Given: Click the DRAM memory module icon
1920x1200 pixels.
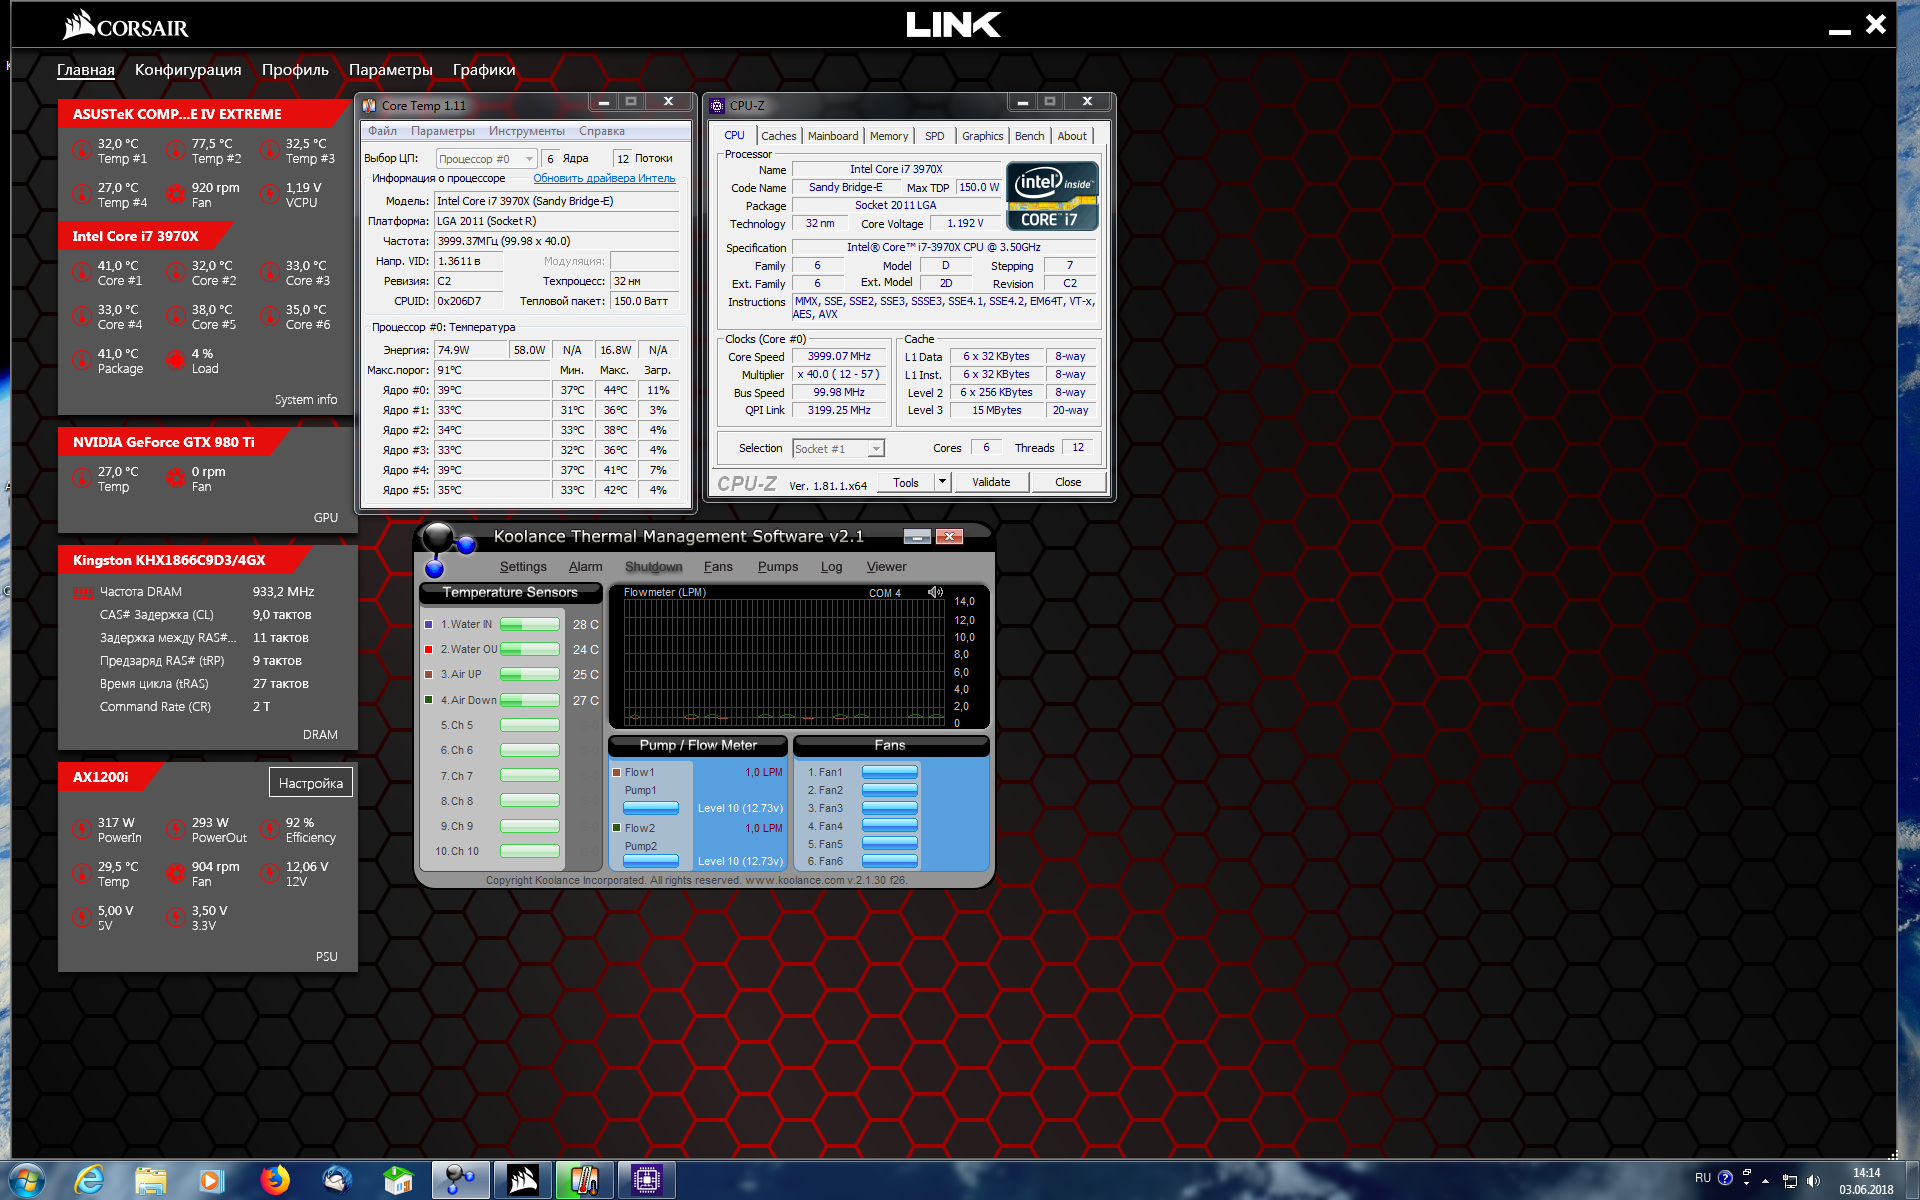Looking at the screenshot, I should (x=83, y=592).
